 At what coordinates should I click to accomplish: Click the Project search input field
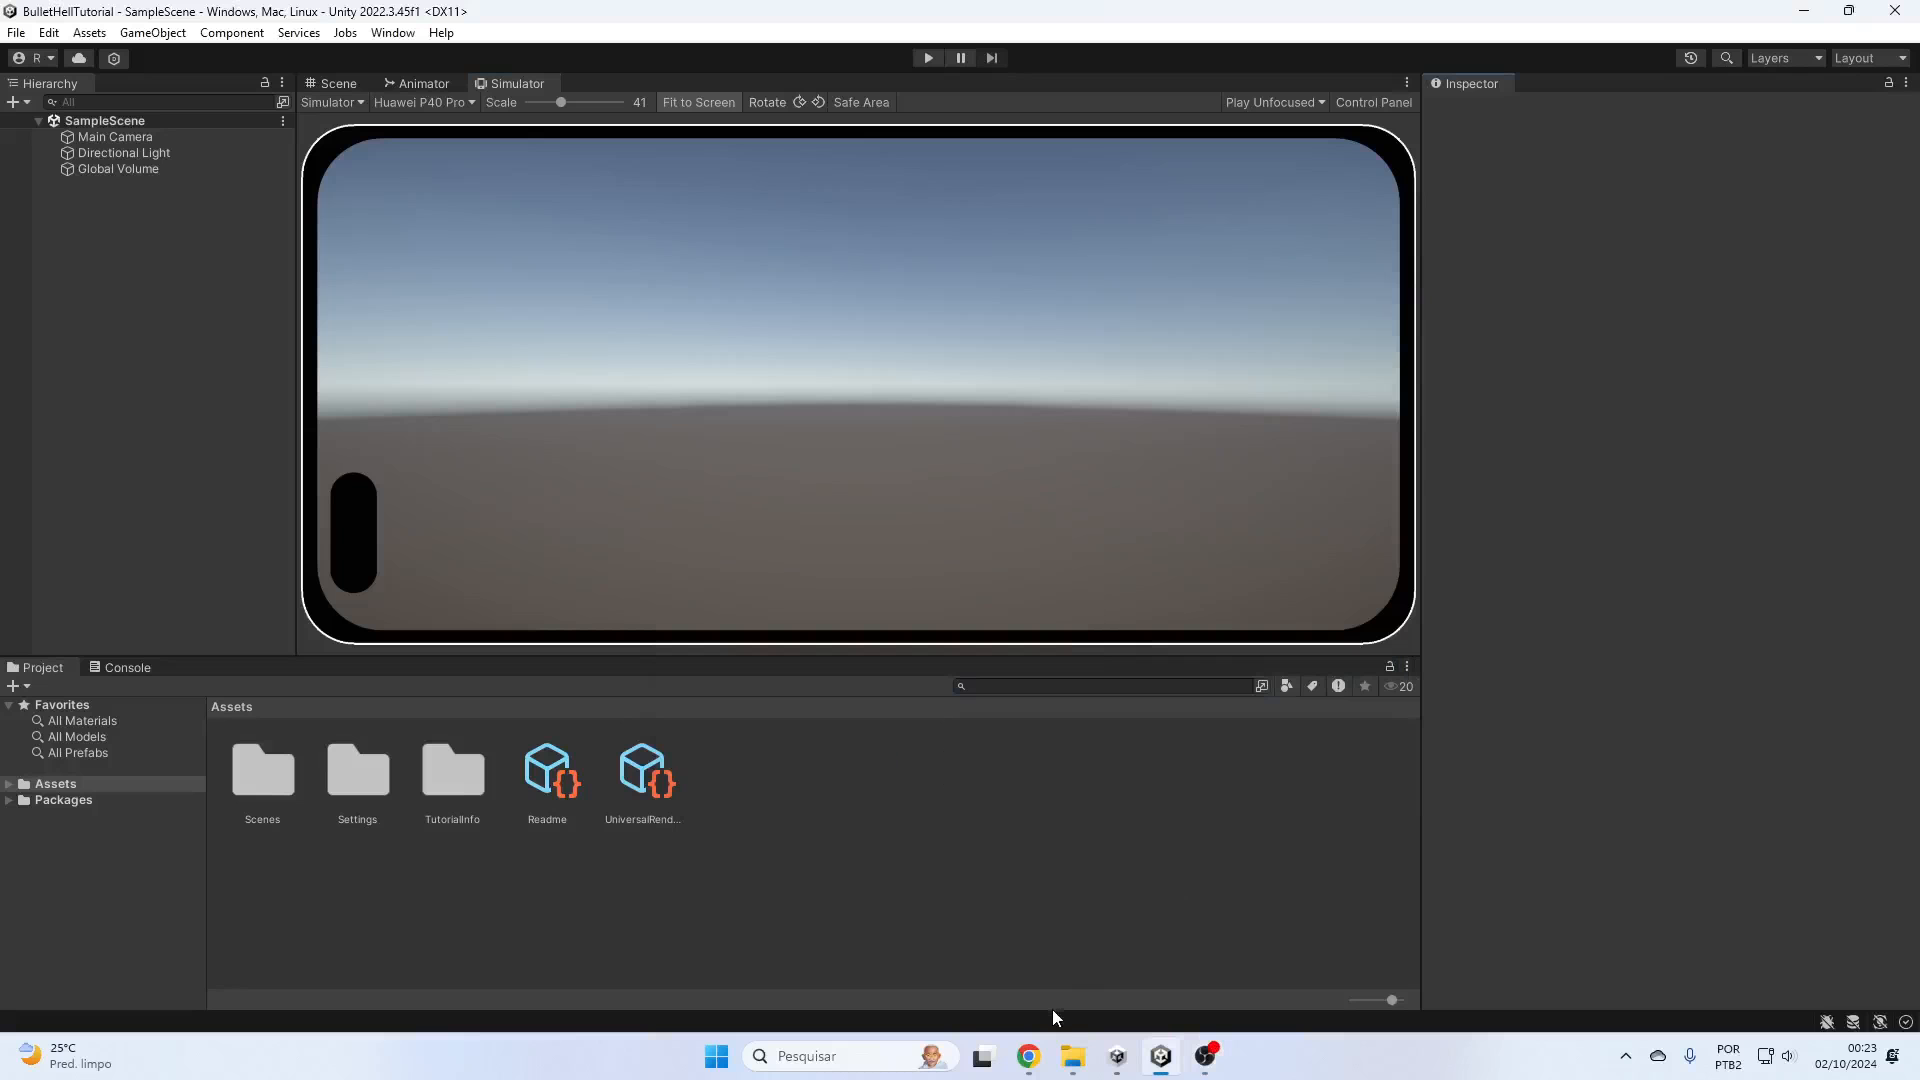tap(1102, 686)
